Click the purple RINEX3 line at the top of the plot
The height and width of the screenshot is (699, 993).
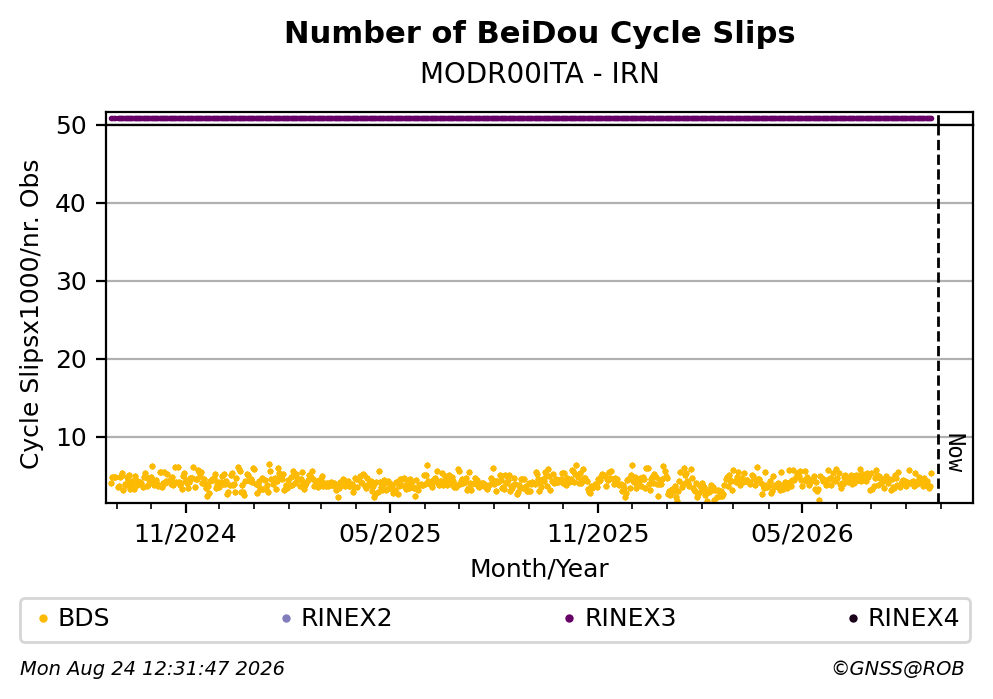pyautogui.click(x=521, y=118)
